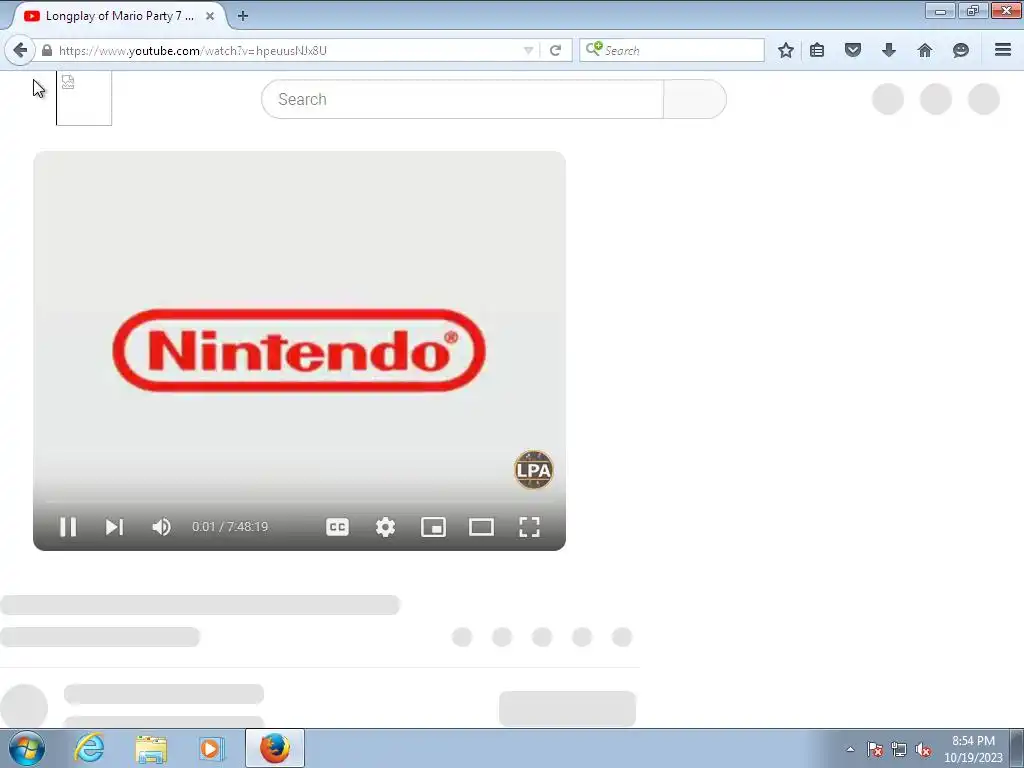
Task: Click the Nintendo logo video frame
Action: 299,351
